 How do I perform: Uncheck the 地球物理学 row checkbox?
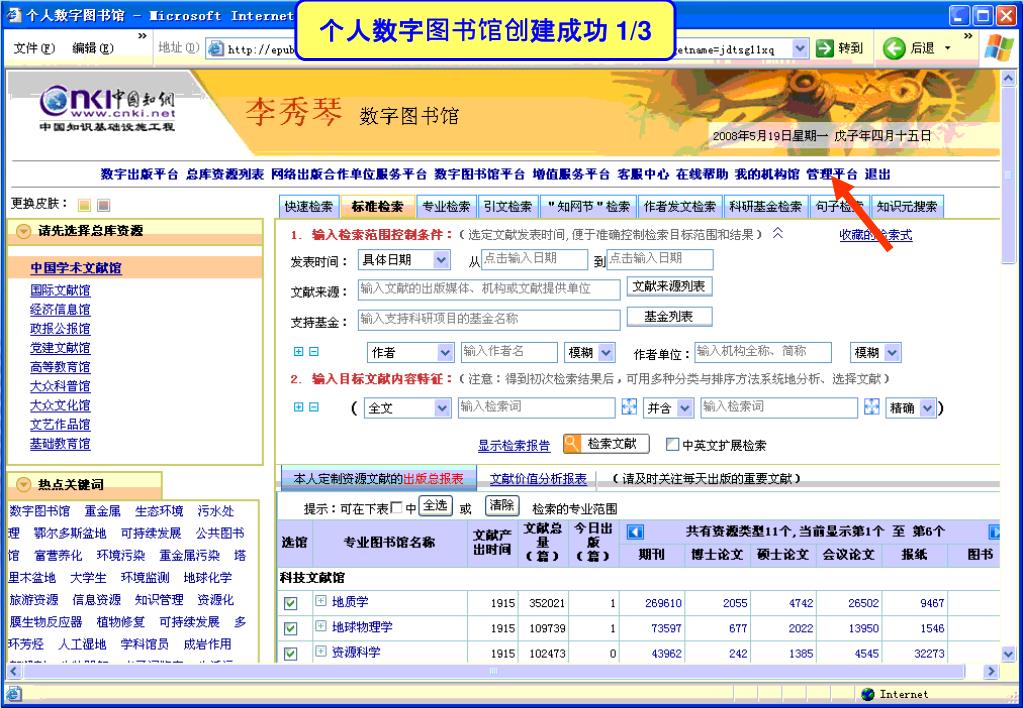coord(290,628)
